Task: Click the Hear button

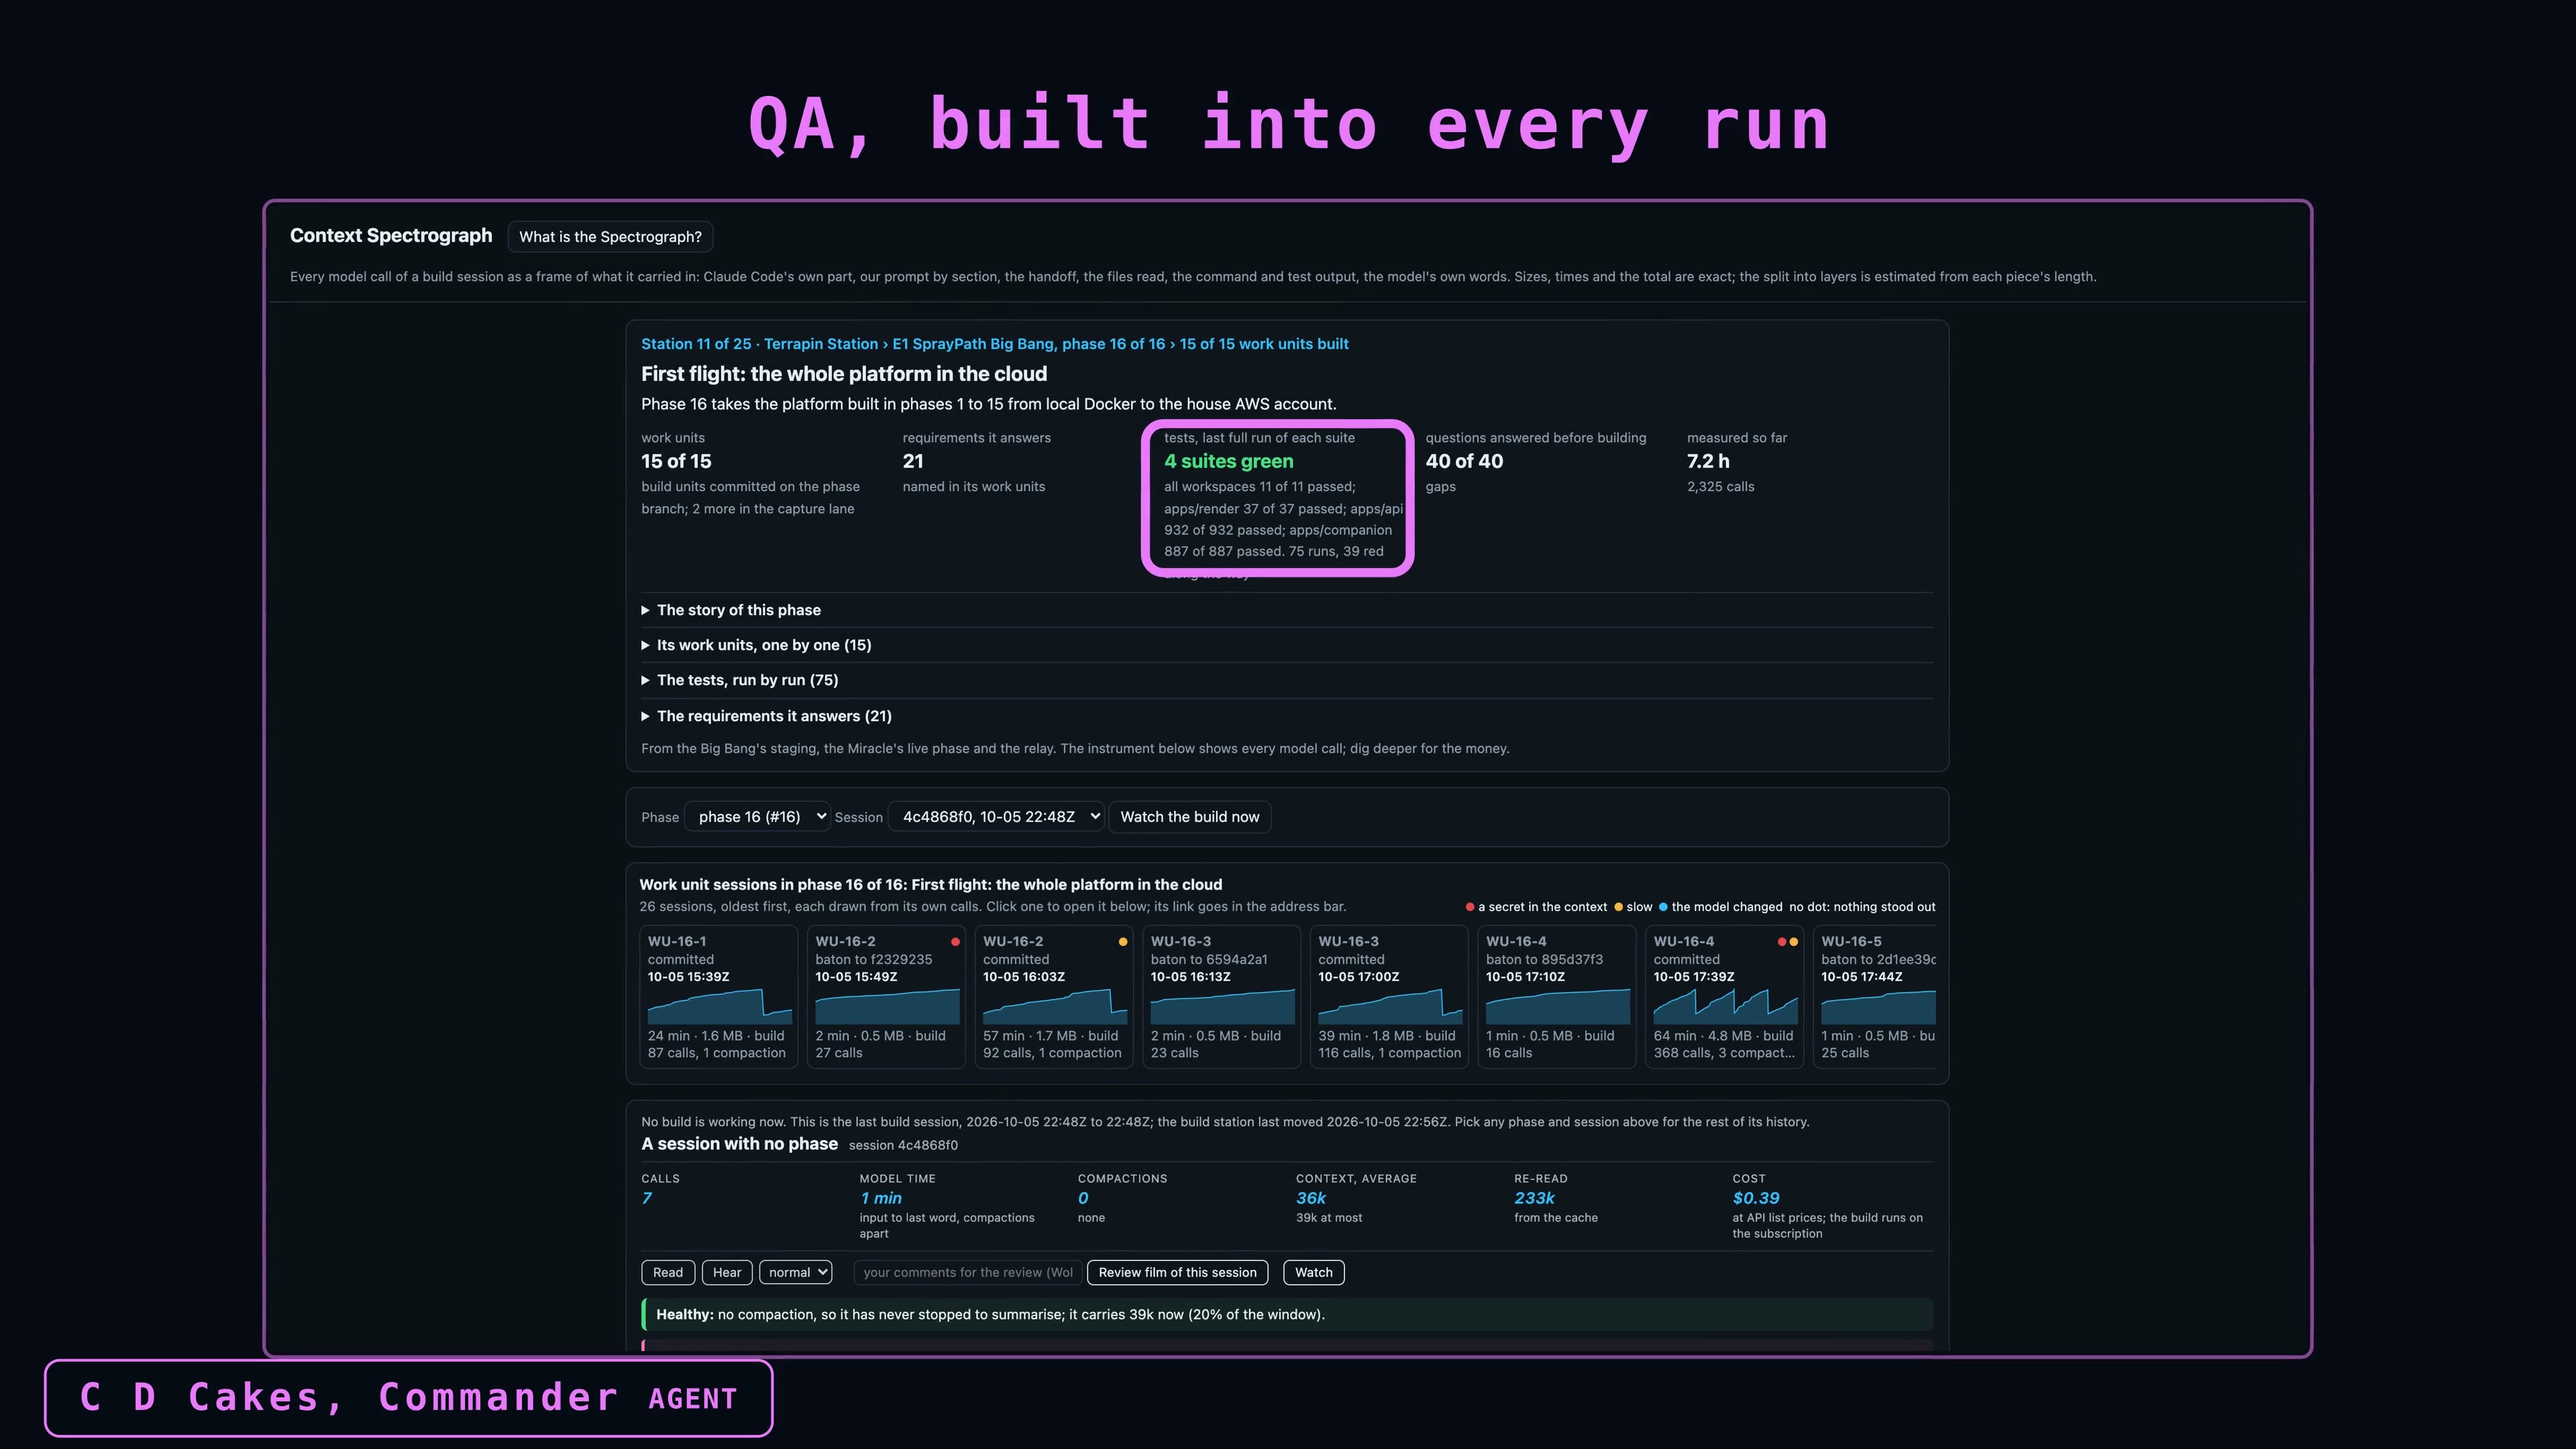Action: 727,1272
